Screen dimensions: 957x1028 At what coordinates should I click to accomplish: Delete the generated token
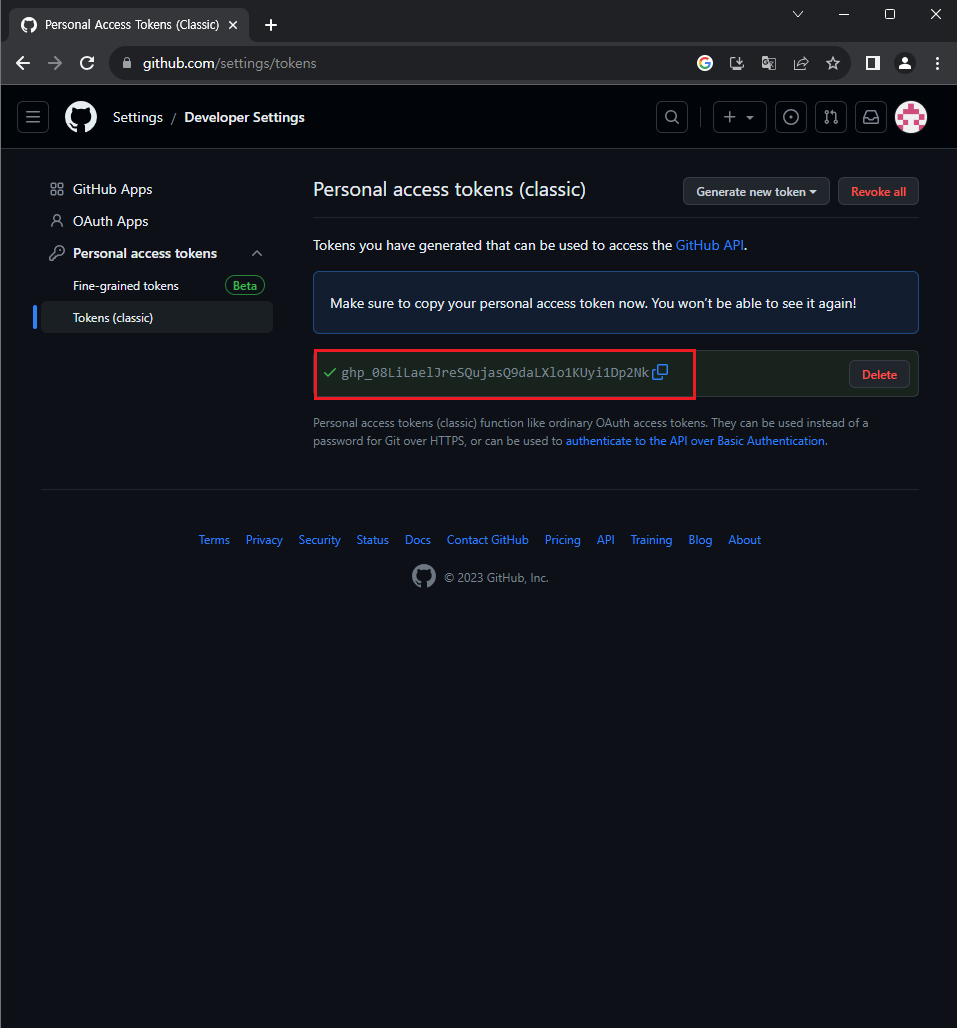(879, 374)
